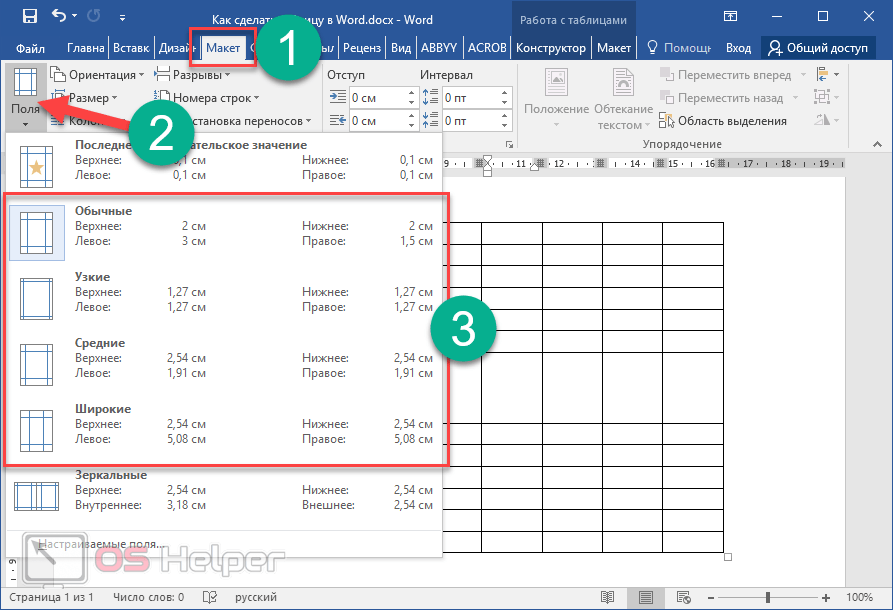893x610 pixels.
Task: Open the Файл menu tab
Action: click(x=30, y=48)
